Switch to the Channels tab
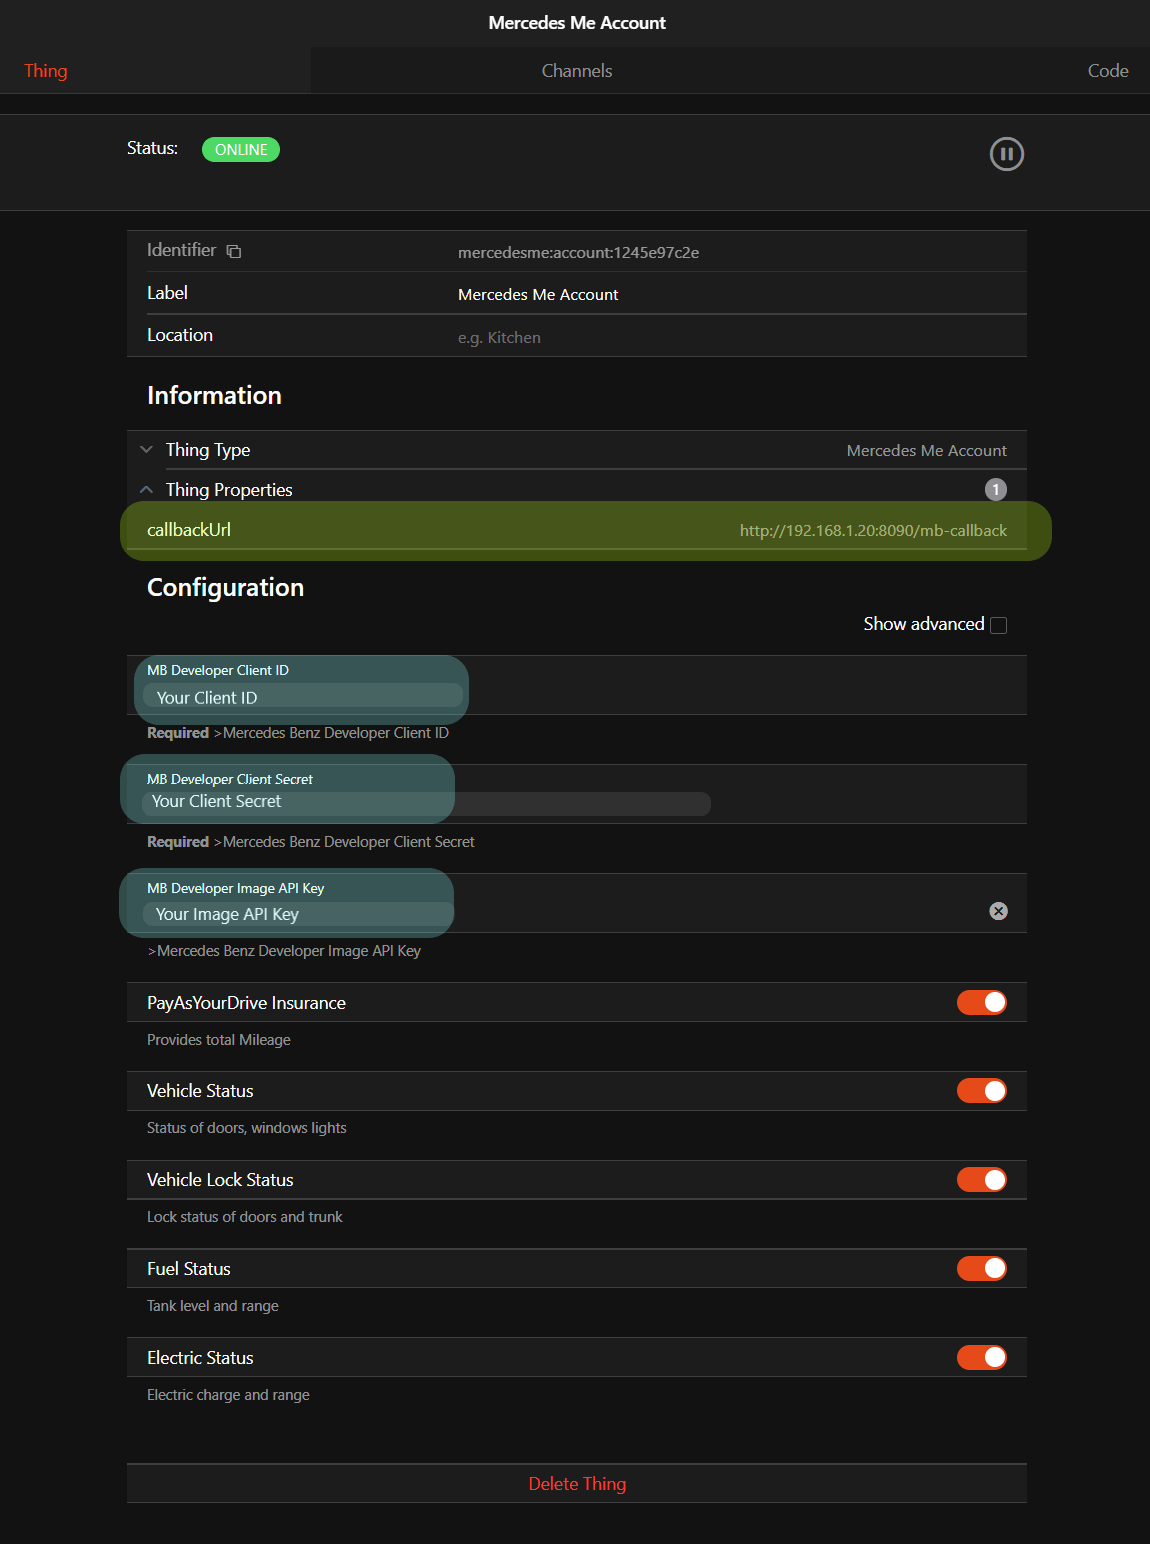Screen dimensions: 1150x1544 click(x=576, y=71)
